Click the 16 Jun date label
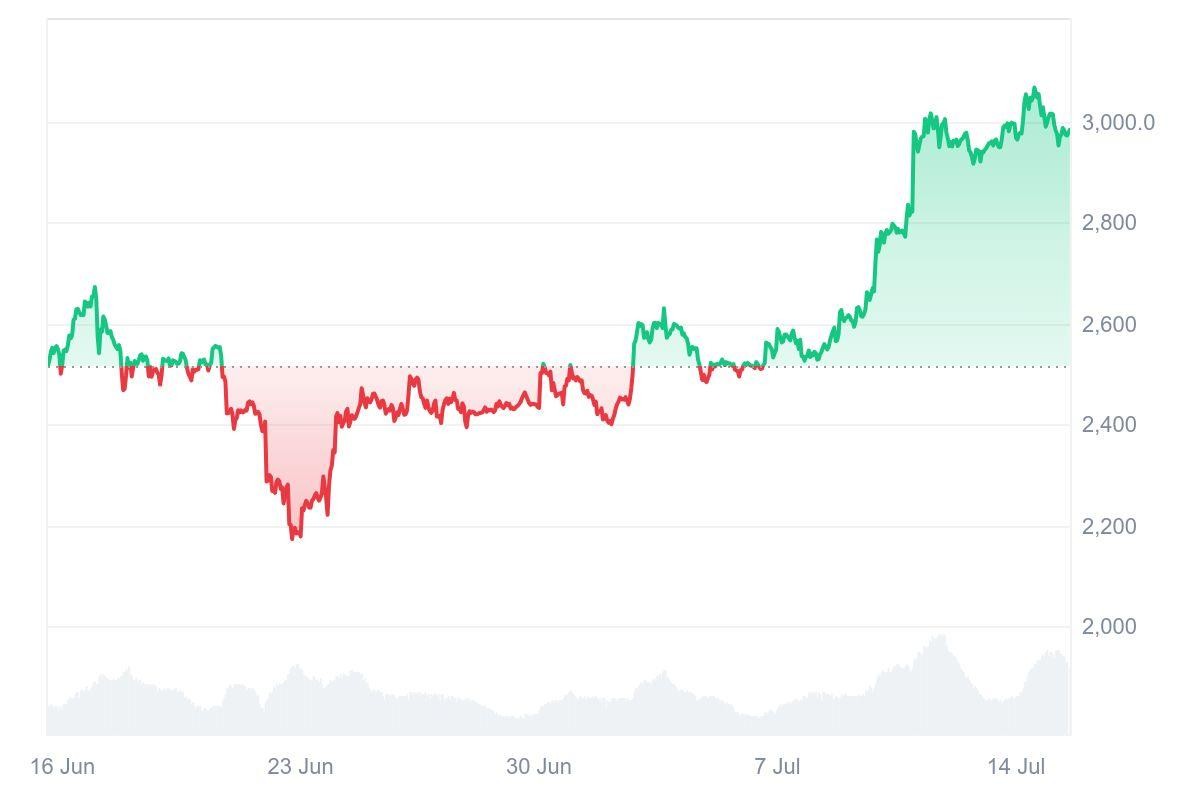 tap(62, 767)
